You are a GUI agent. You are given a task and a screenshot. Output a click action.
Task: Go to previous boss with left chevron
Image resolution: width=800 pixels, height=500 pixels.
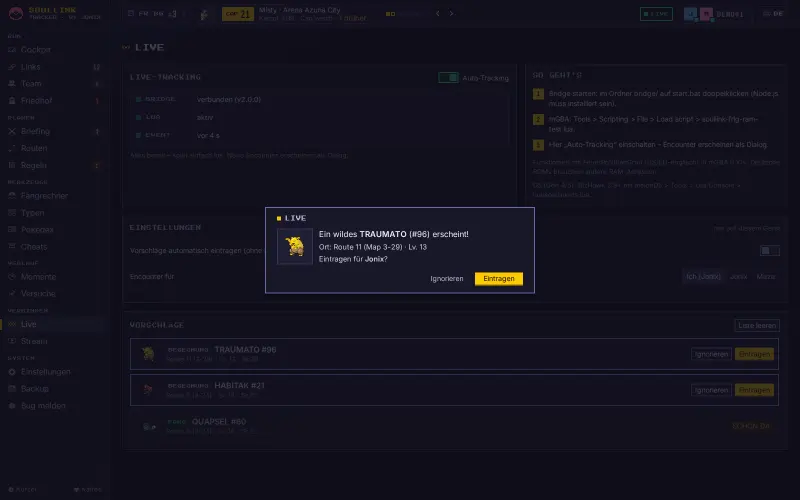(x=438, y=14)
